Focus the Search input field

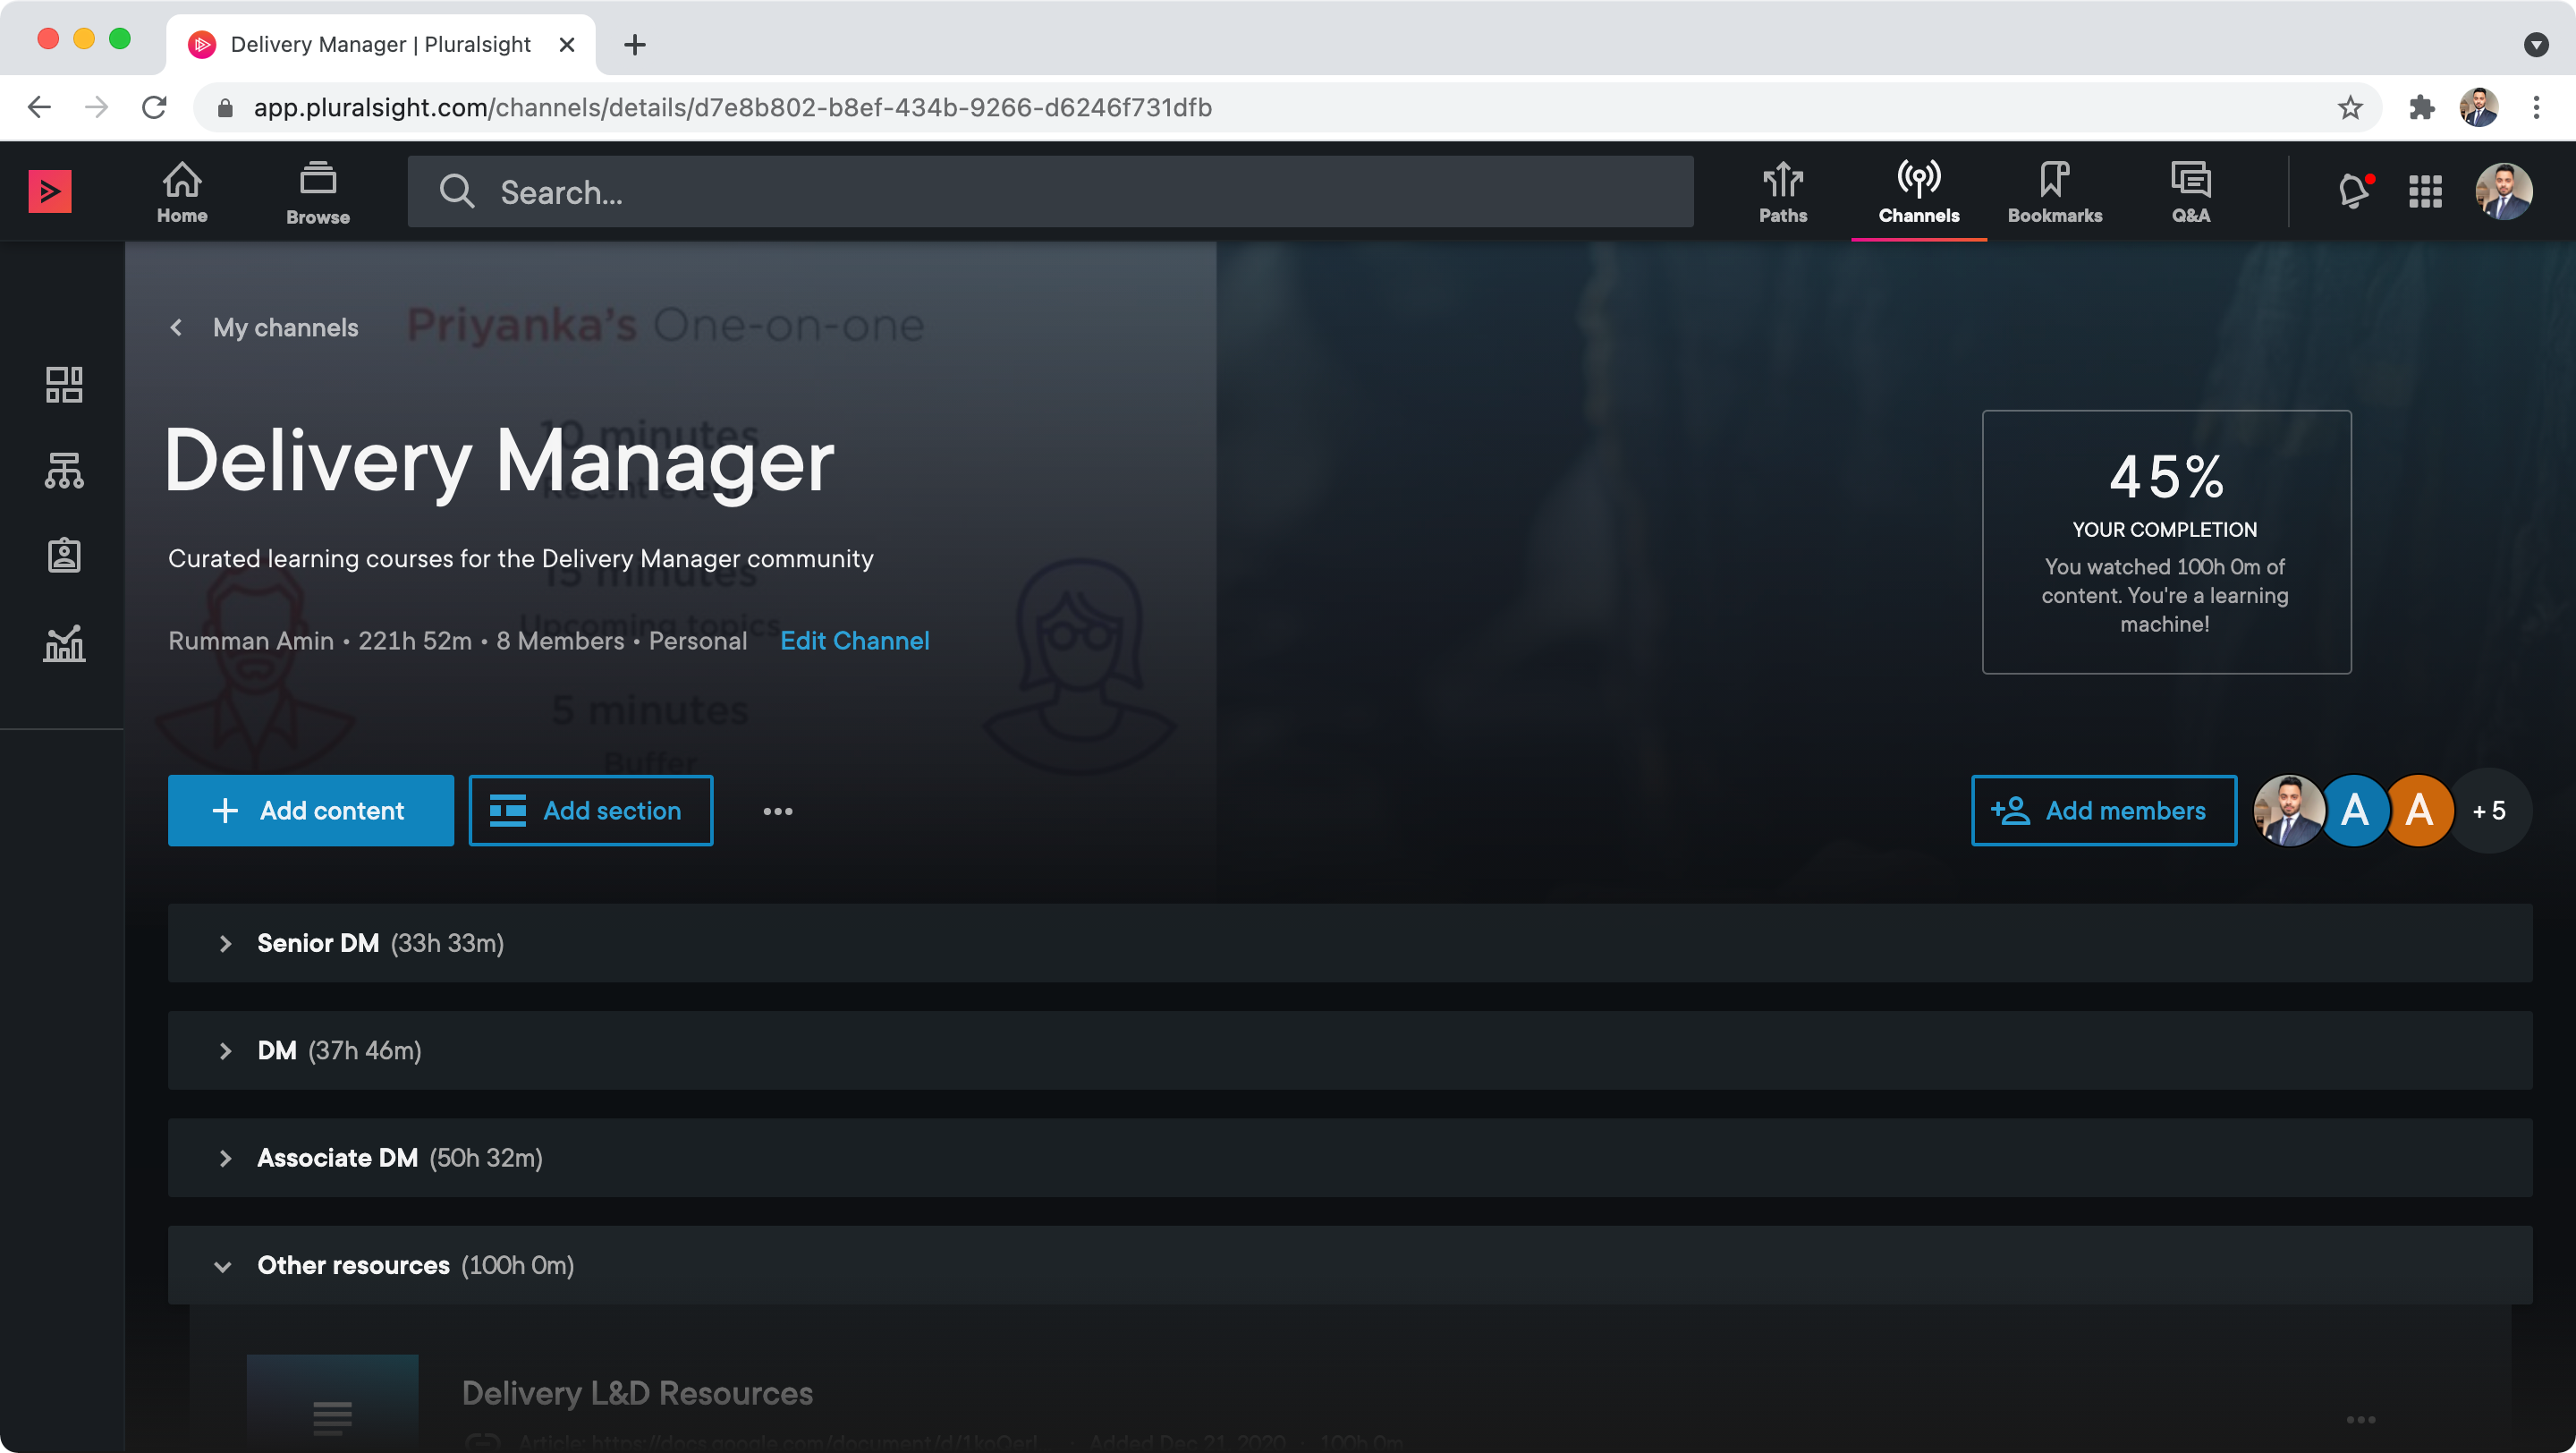[1050, 192]
